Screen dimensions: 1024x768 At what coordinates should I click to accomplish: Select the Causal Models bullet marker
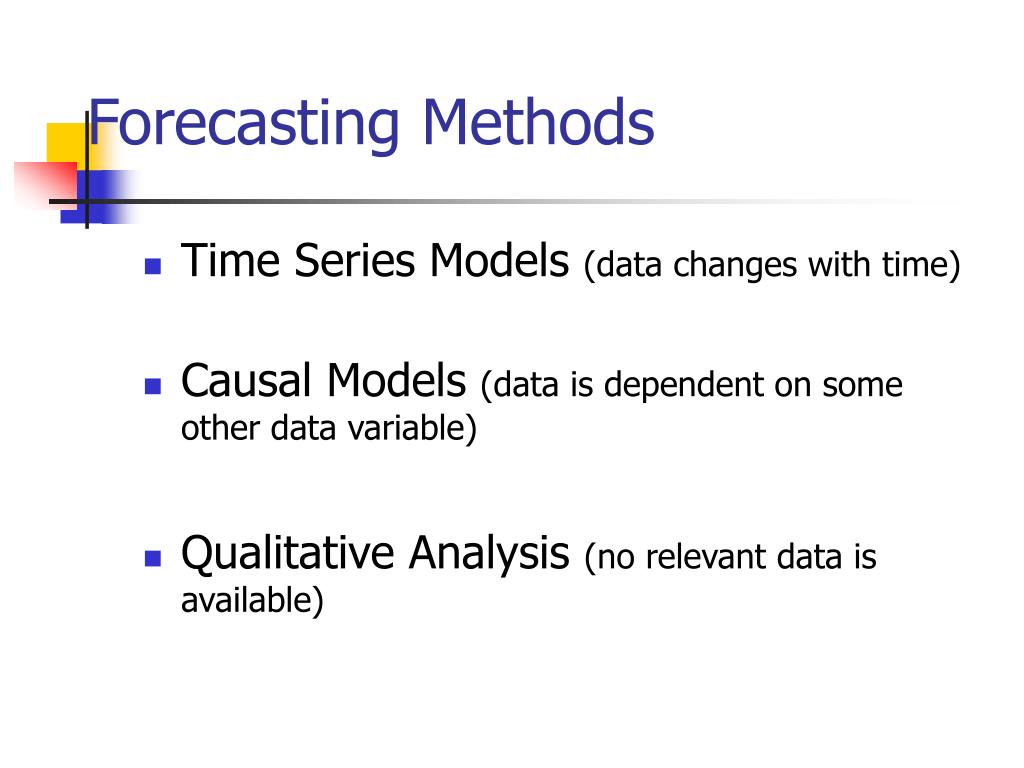pos(153,387)
